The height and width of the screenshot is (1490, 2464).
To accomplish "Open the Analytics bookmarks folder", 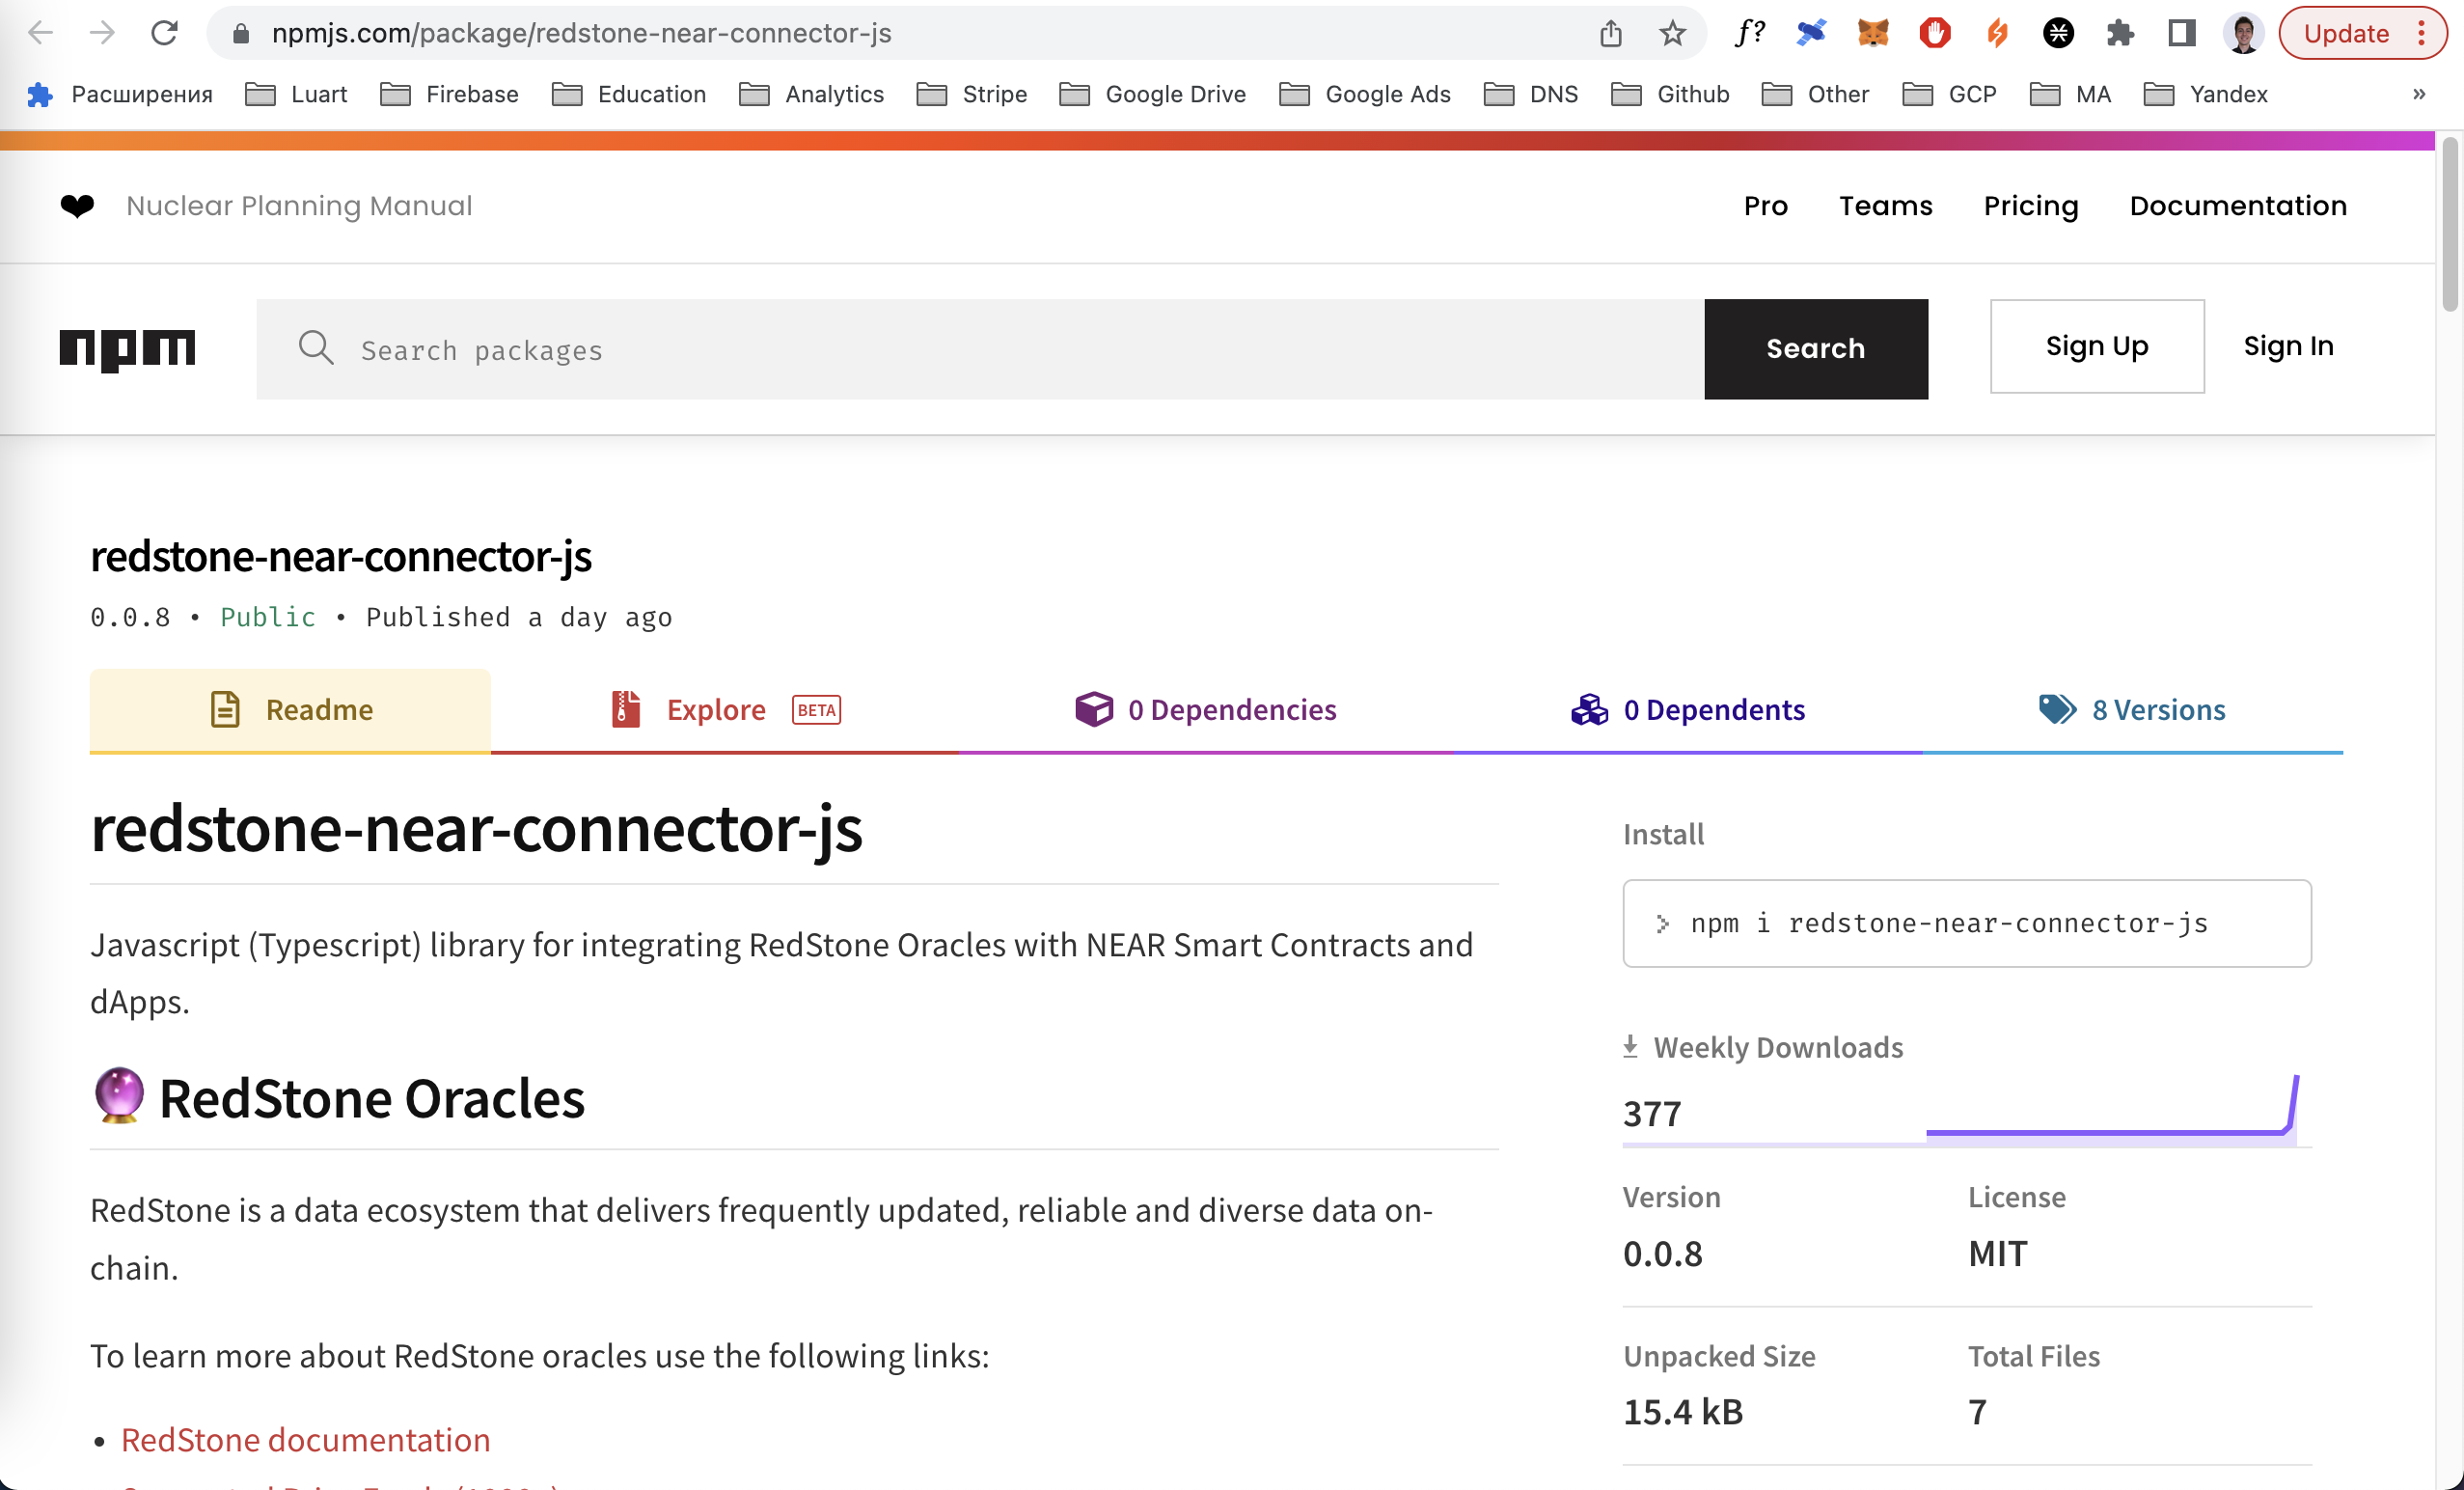I will tap(811, 94).
